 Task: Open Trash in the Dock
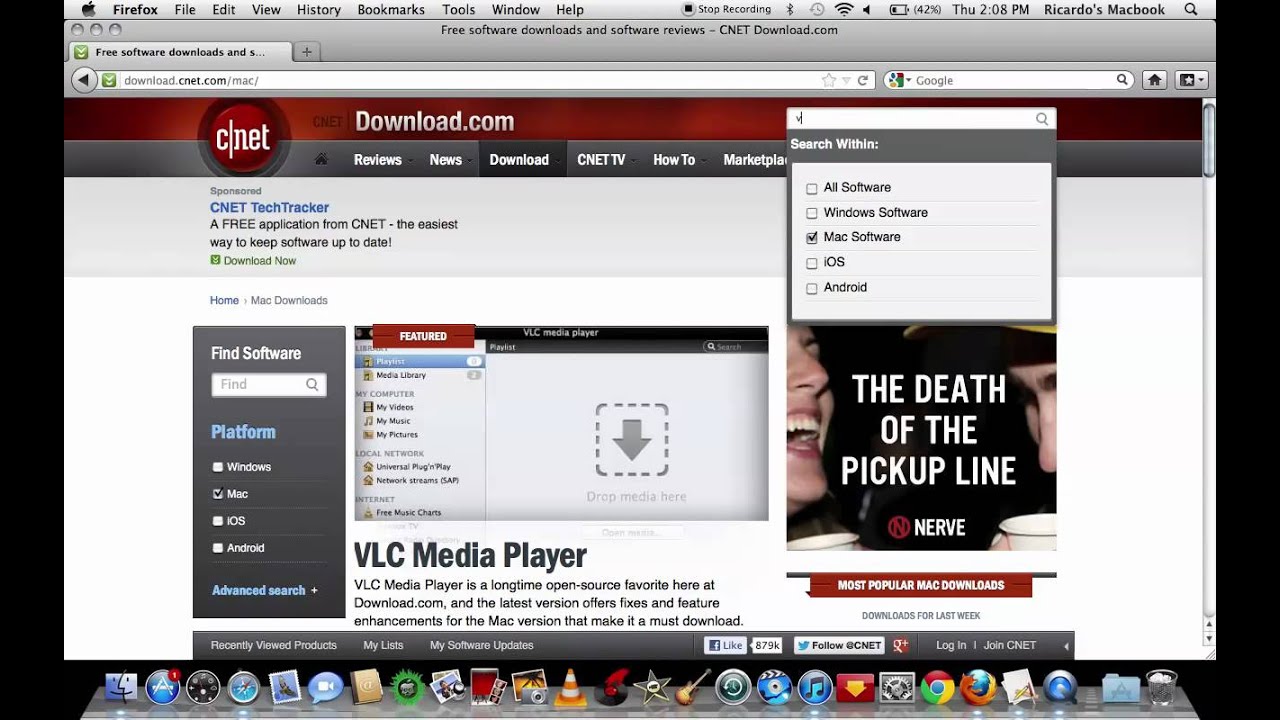tap(1161, 688)
